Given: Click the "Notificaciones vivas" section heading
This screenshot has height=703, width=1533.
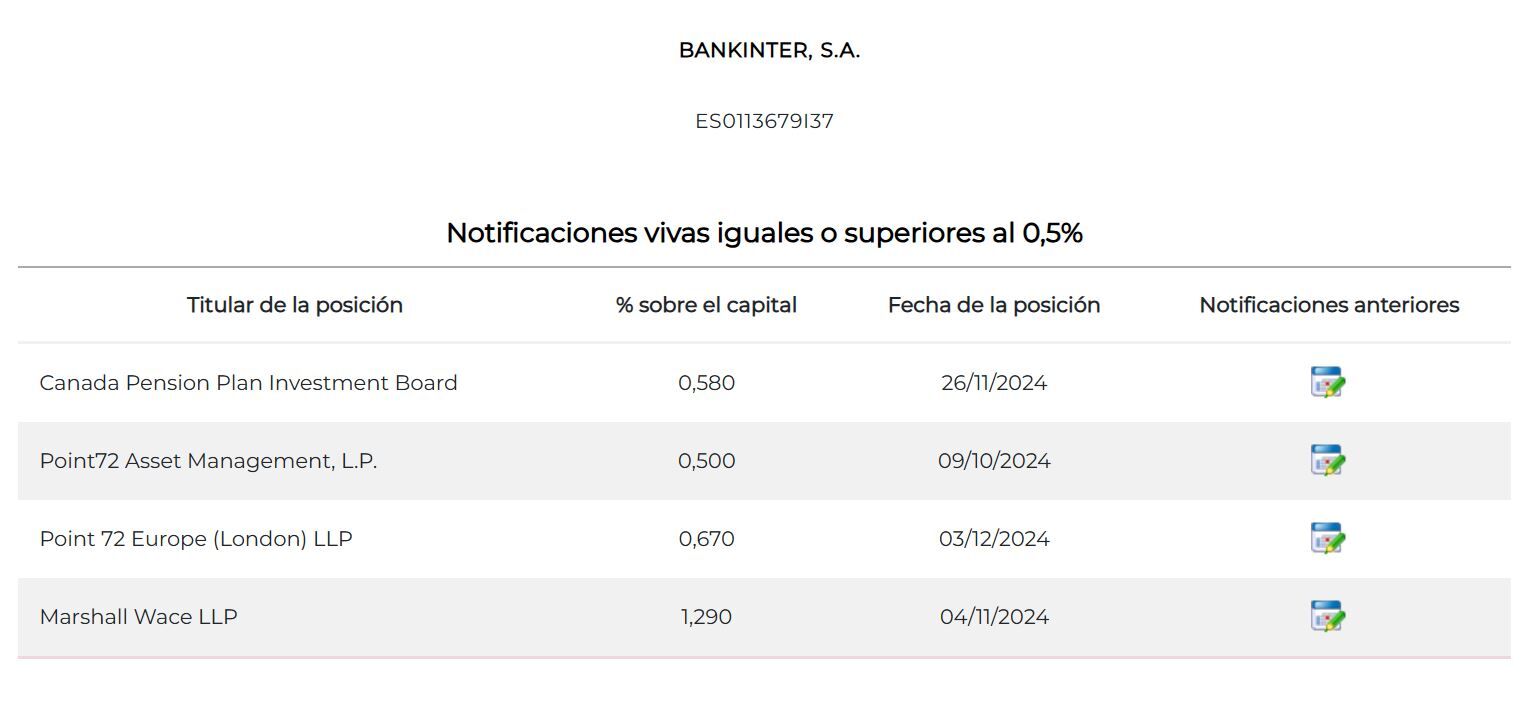Looking at the screenshot, I should pyautogui.click(x=764, y=233).
